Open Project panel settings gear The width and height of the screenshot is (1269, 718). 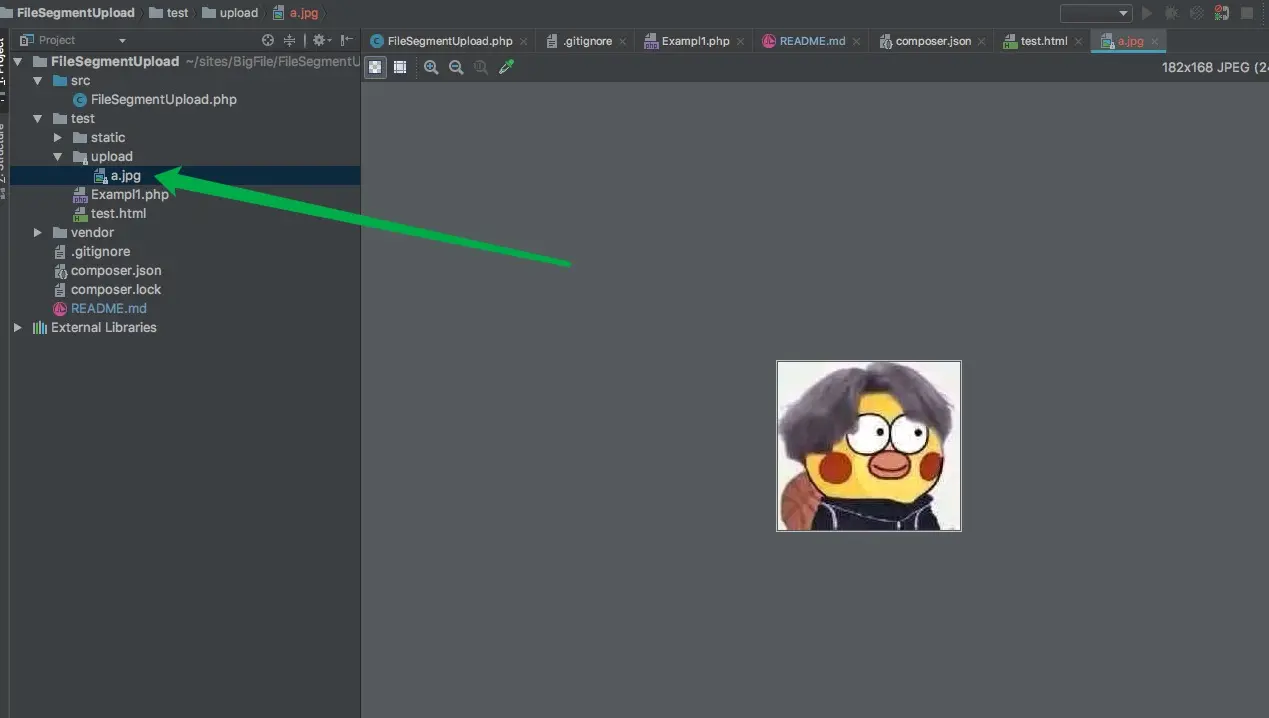tap(320, 40)
